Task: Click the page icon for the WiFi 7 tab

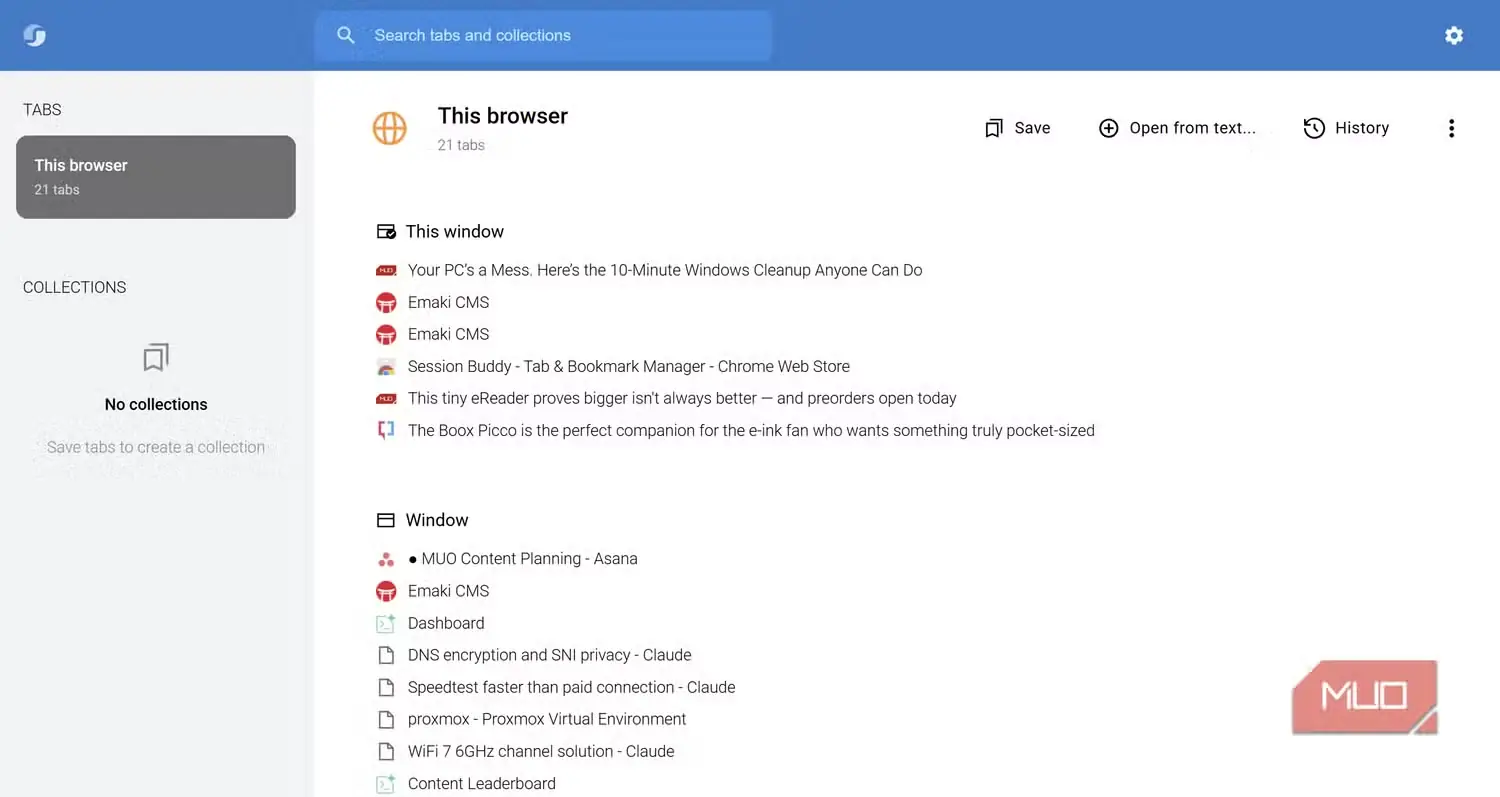Action: (386, 751)
